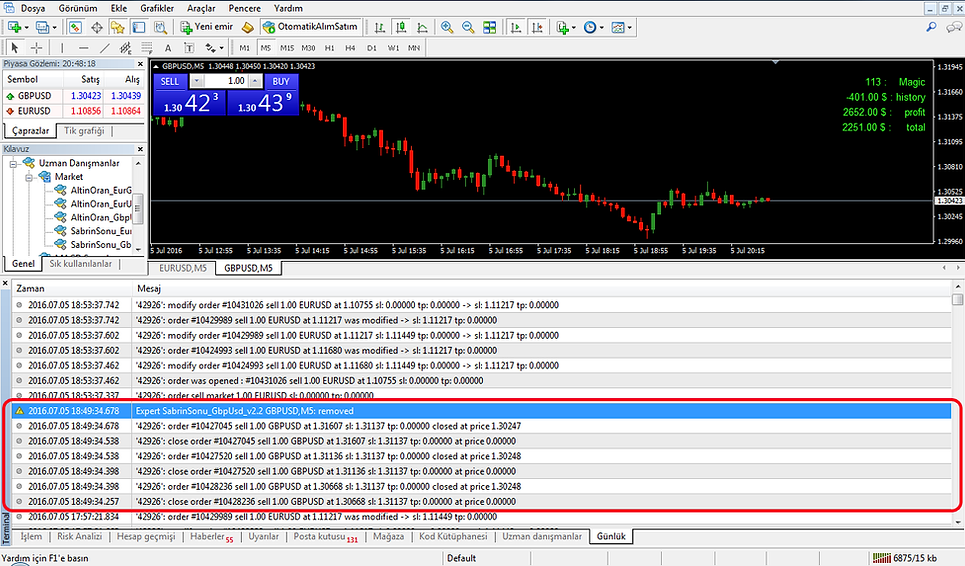Select the text A tool
Image resolution: width=965 pixels, height=566 pixels.
pyautogui.click(x=167, y=48)
